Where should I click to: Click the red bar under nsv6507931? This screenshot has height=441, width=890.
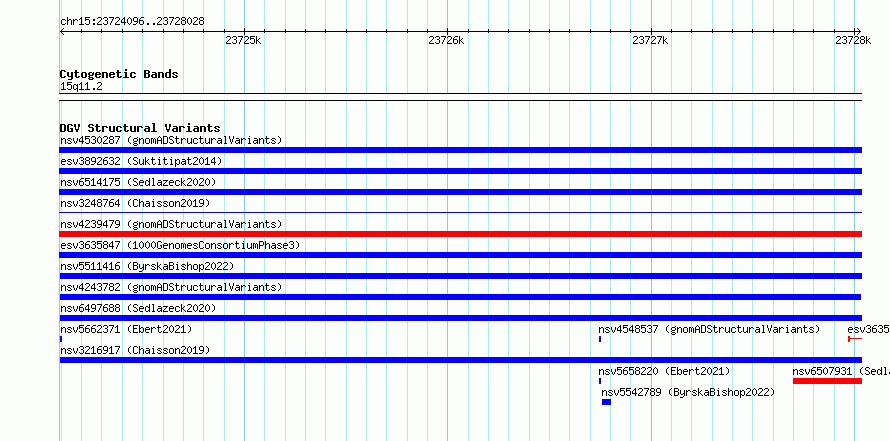(x=828, y=381)
